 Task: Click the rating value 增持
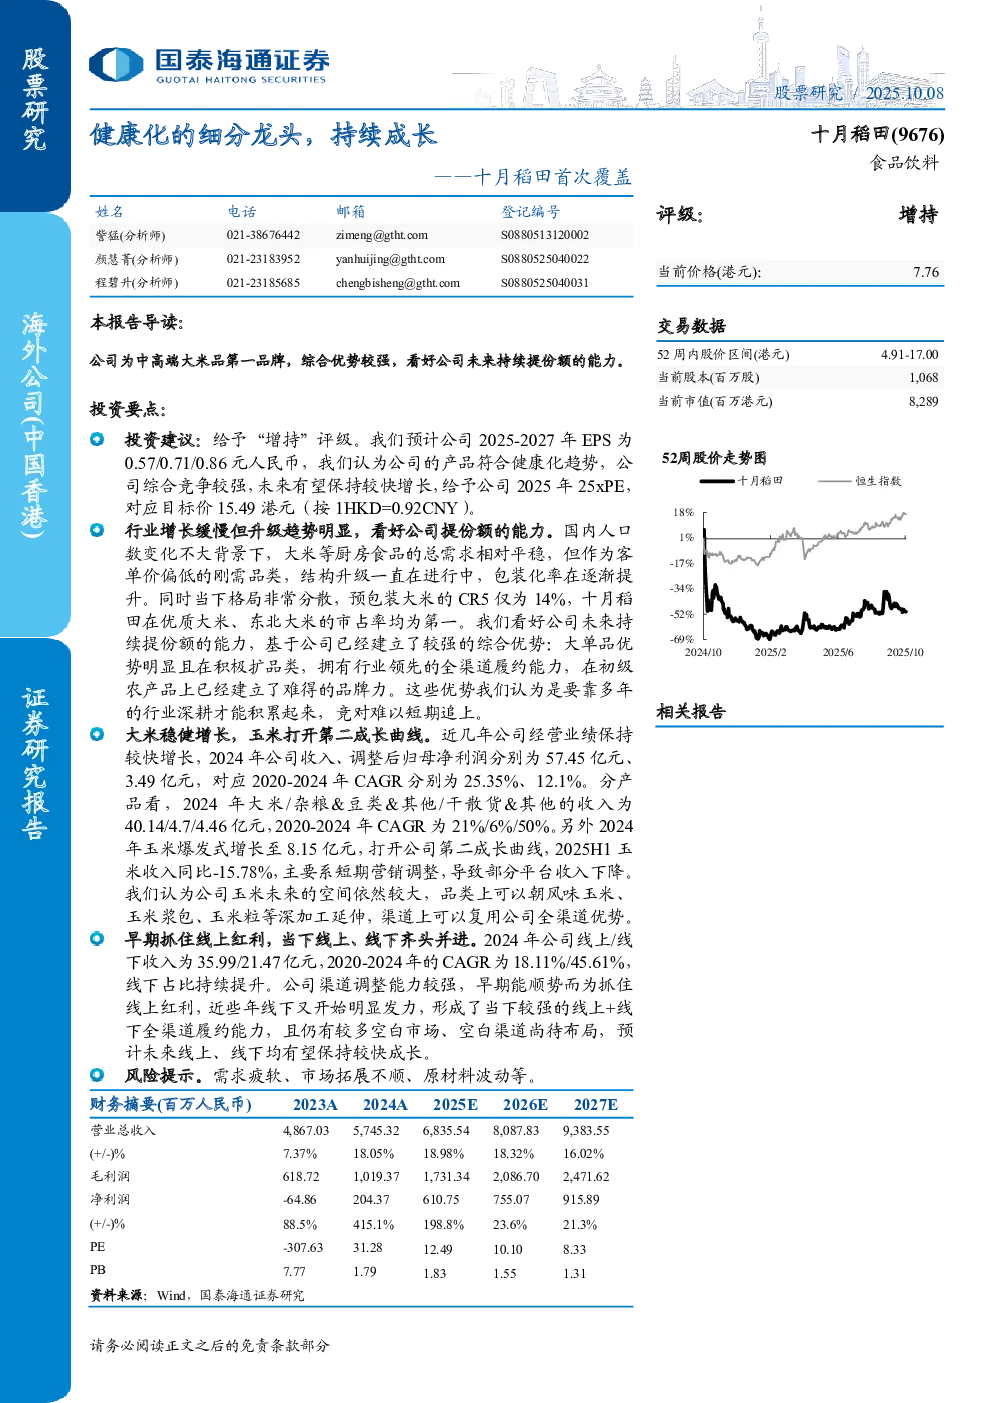tap(918, 214)
